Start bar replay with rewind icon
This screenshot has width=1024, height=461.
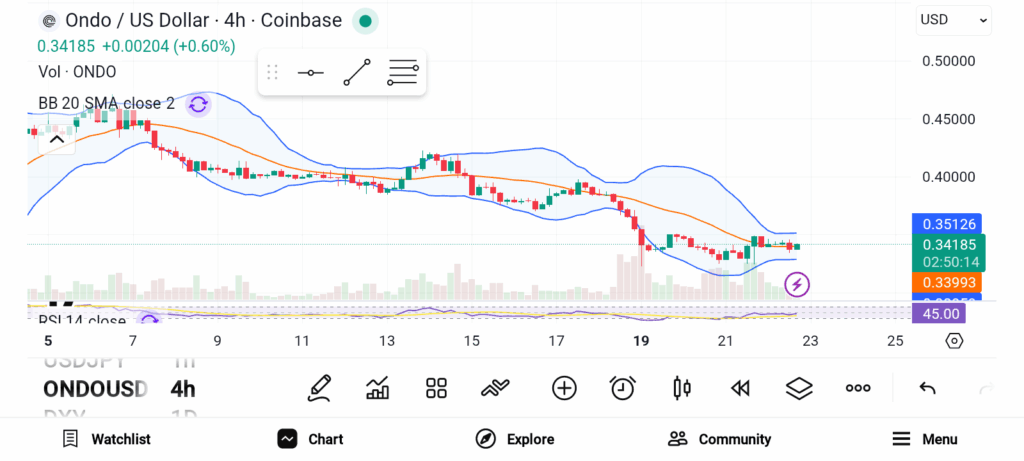click(x=740, y=388)
